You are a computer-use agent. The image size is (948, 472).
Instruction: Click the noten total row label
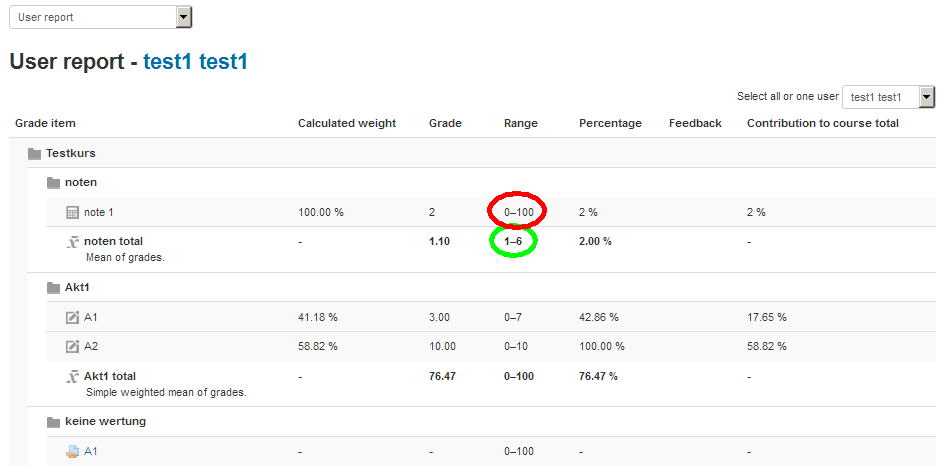(114, 241)
